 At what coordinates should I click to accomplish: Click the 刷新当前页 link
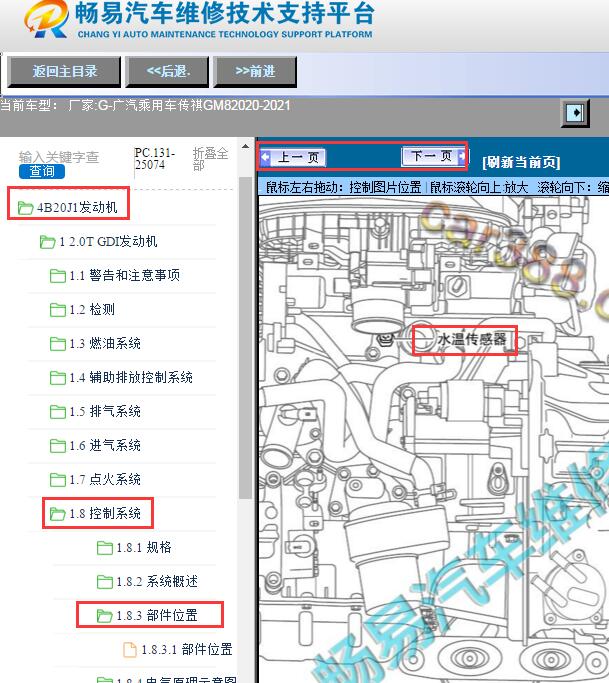click(521, 162)
